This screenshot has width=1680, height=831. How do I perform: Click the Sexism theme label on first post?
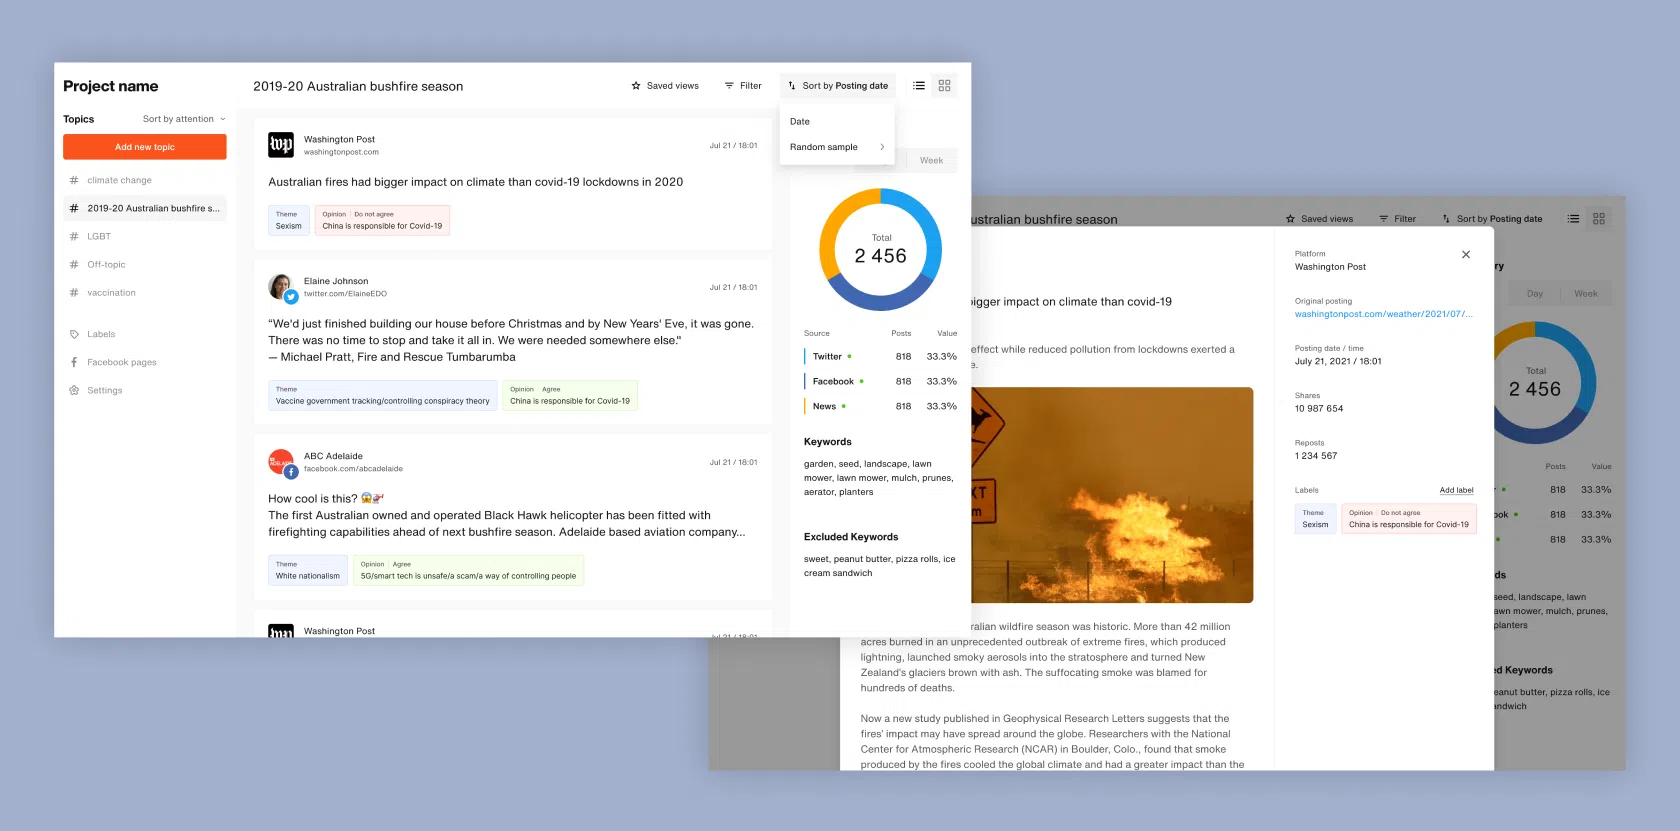(x=289, y=220)
